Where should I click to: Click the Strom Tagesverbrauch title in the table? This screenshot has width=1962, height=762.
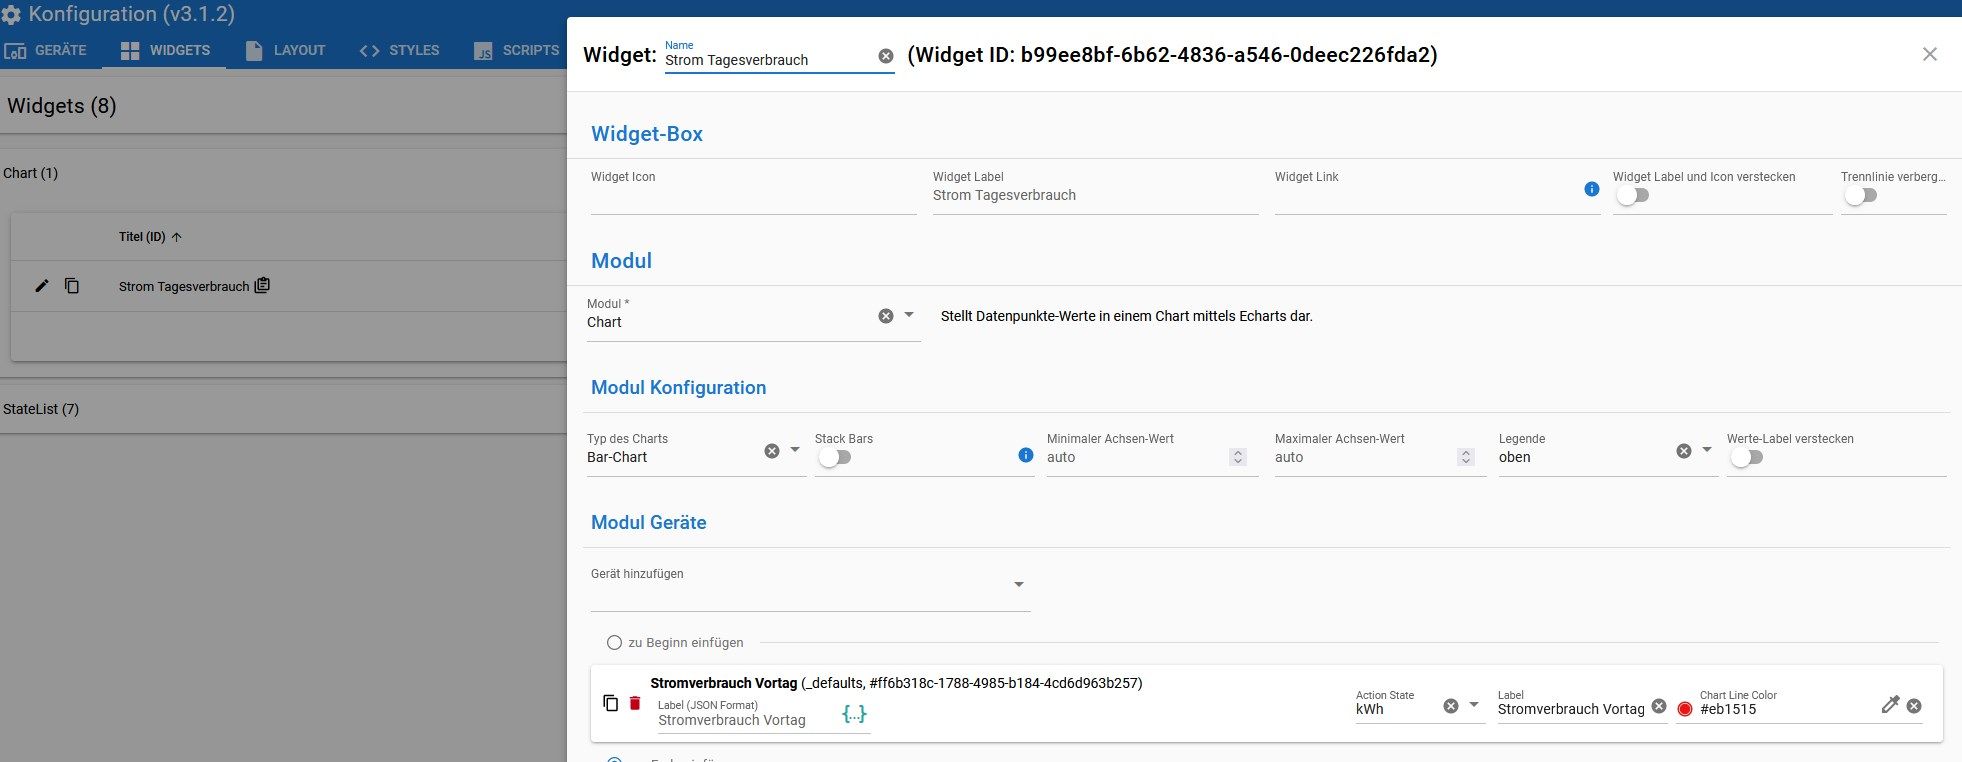pyautogui.click(x=184, y=286)
